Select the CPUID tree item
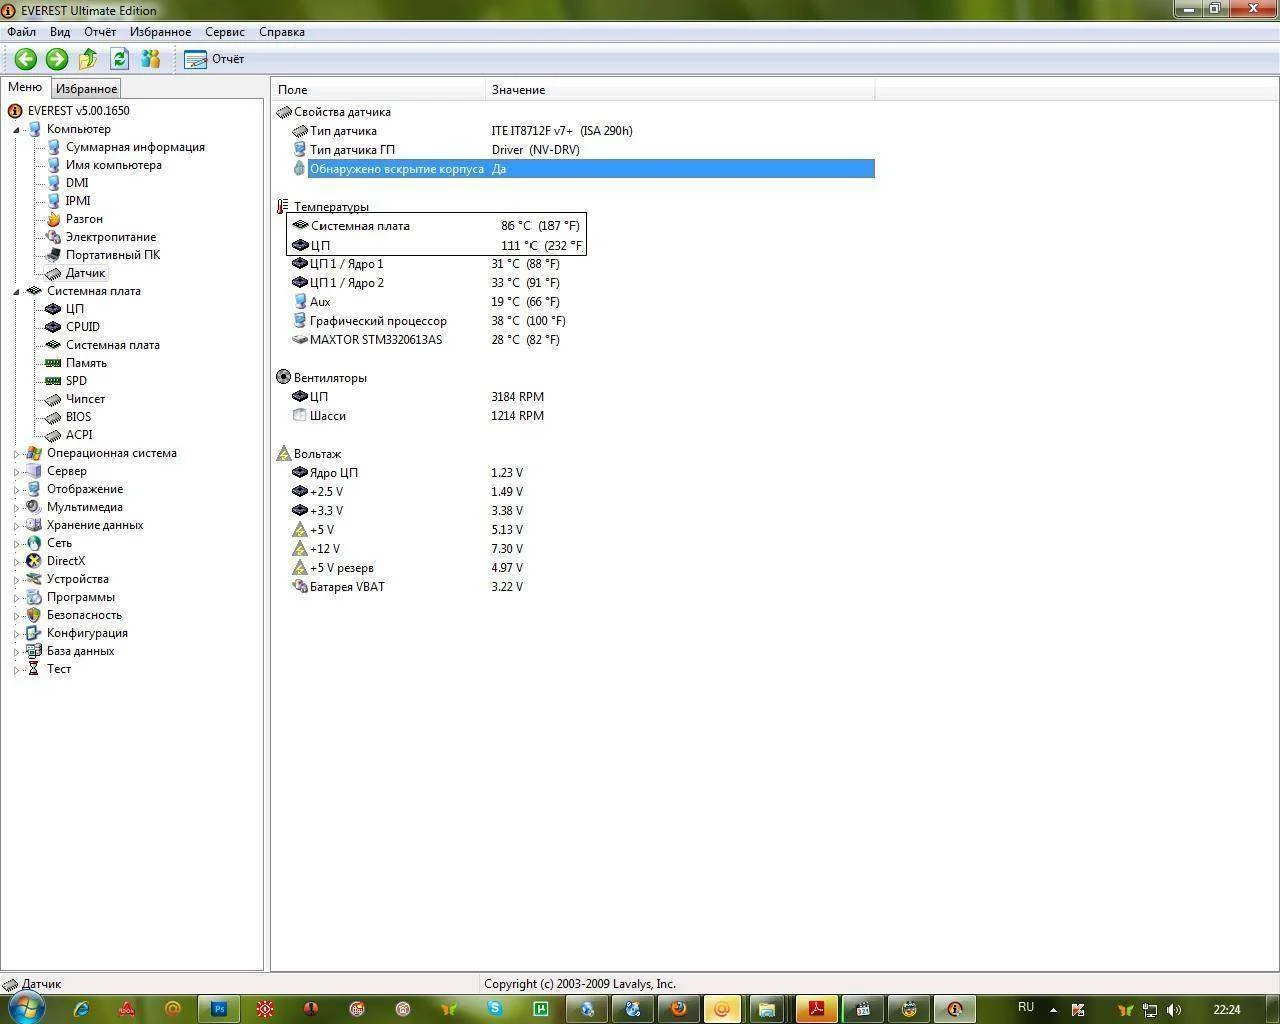The height and width of the screenshot is (1024, 1280). (x=83, y=327)
